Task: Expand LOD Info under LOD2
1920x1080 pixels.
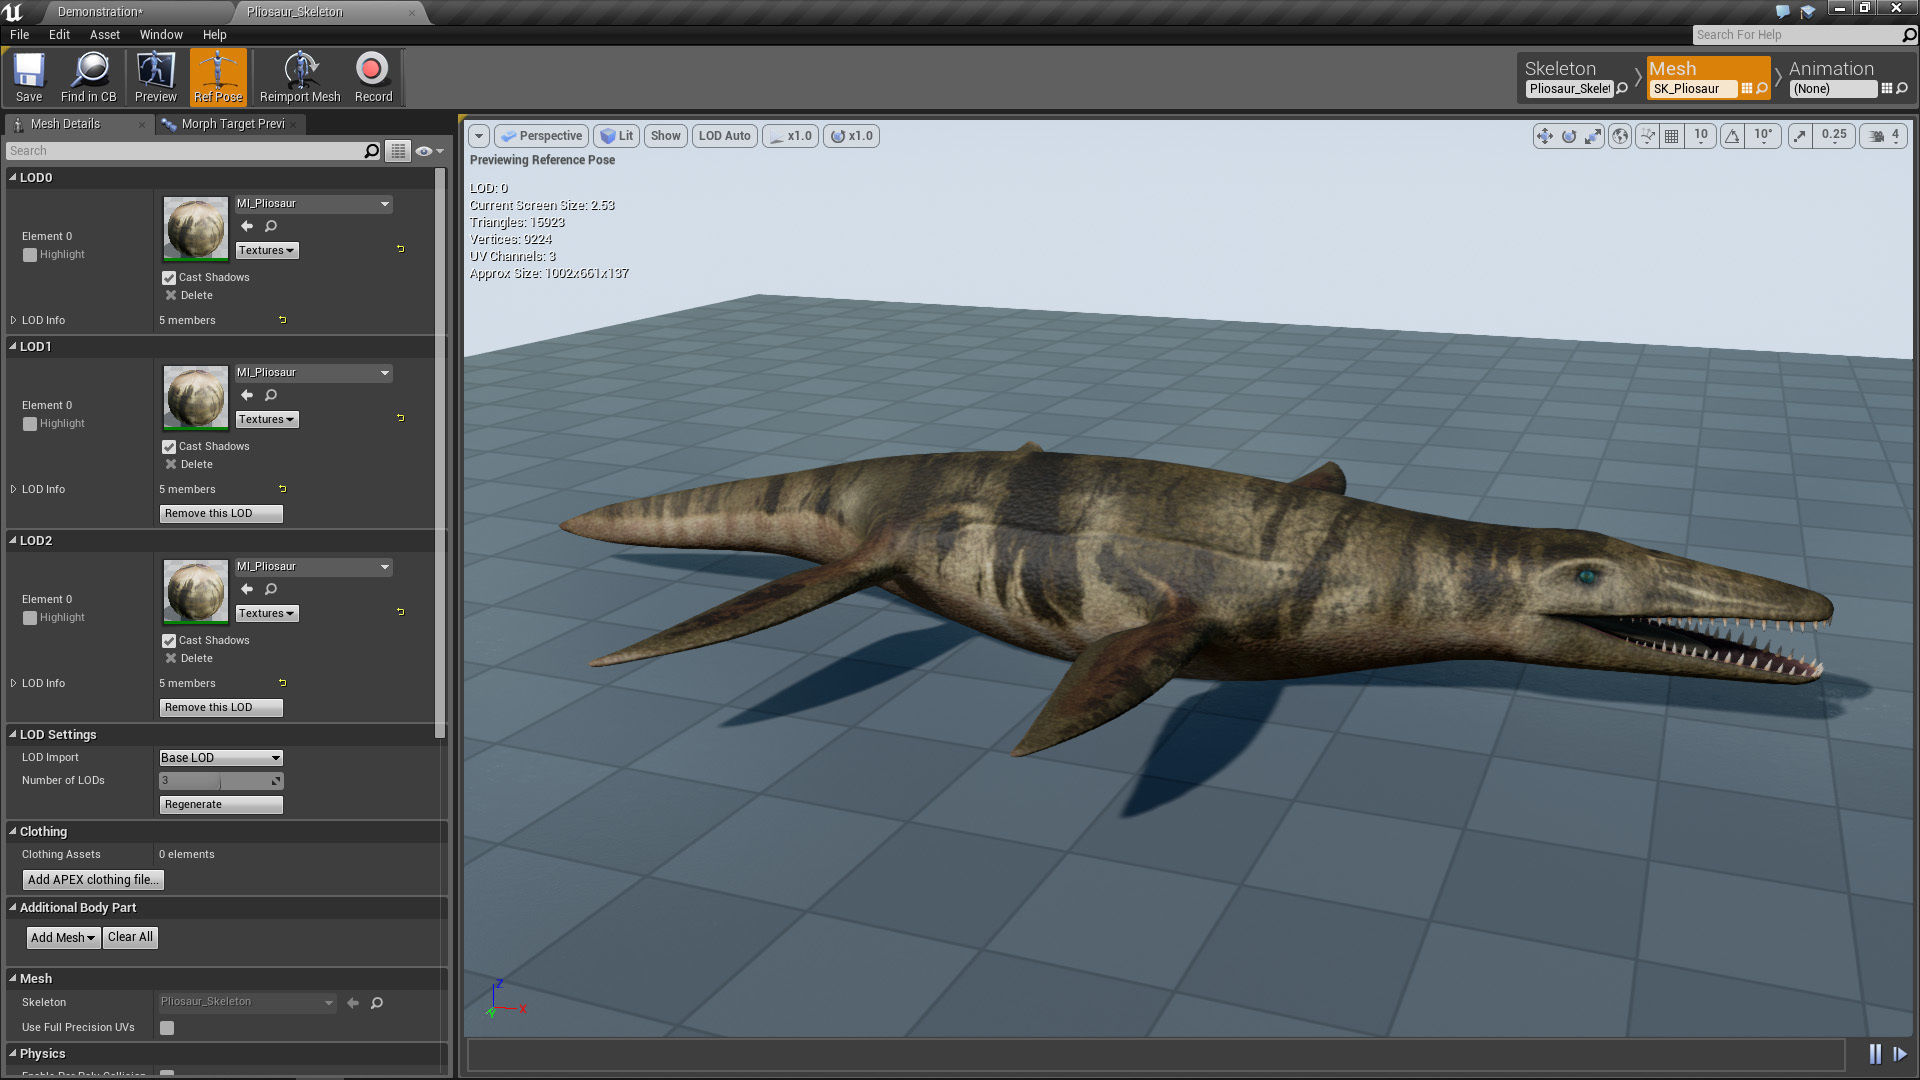Action: (14, 684)
